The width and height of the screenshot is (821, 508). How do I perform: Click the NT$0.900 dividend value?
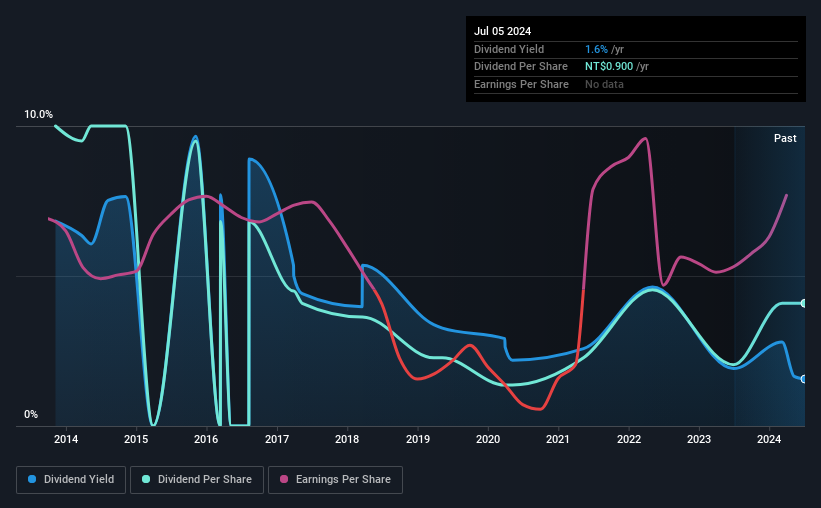tap(609, 67)
